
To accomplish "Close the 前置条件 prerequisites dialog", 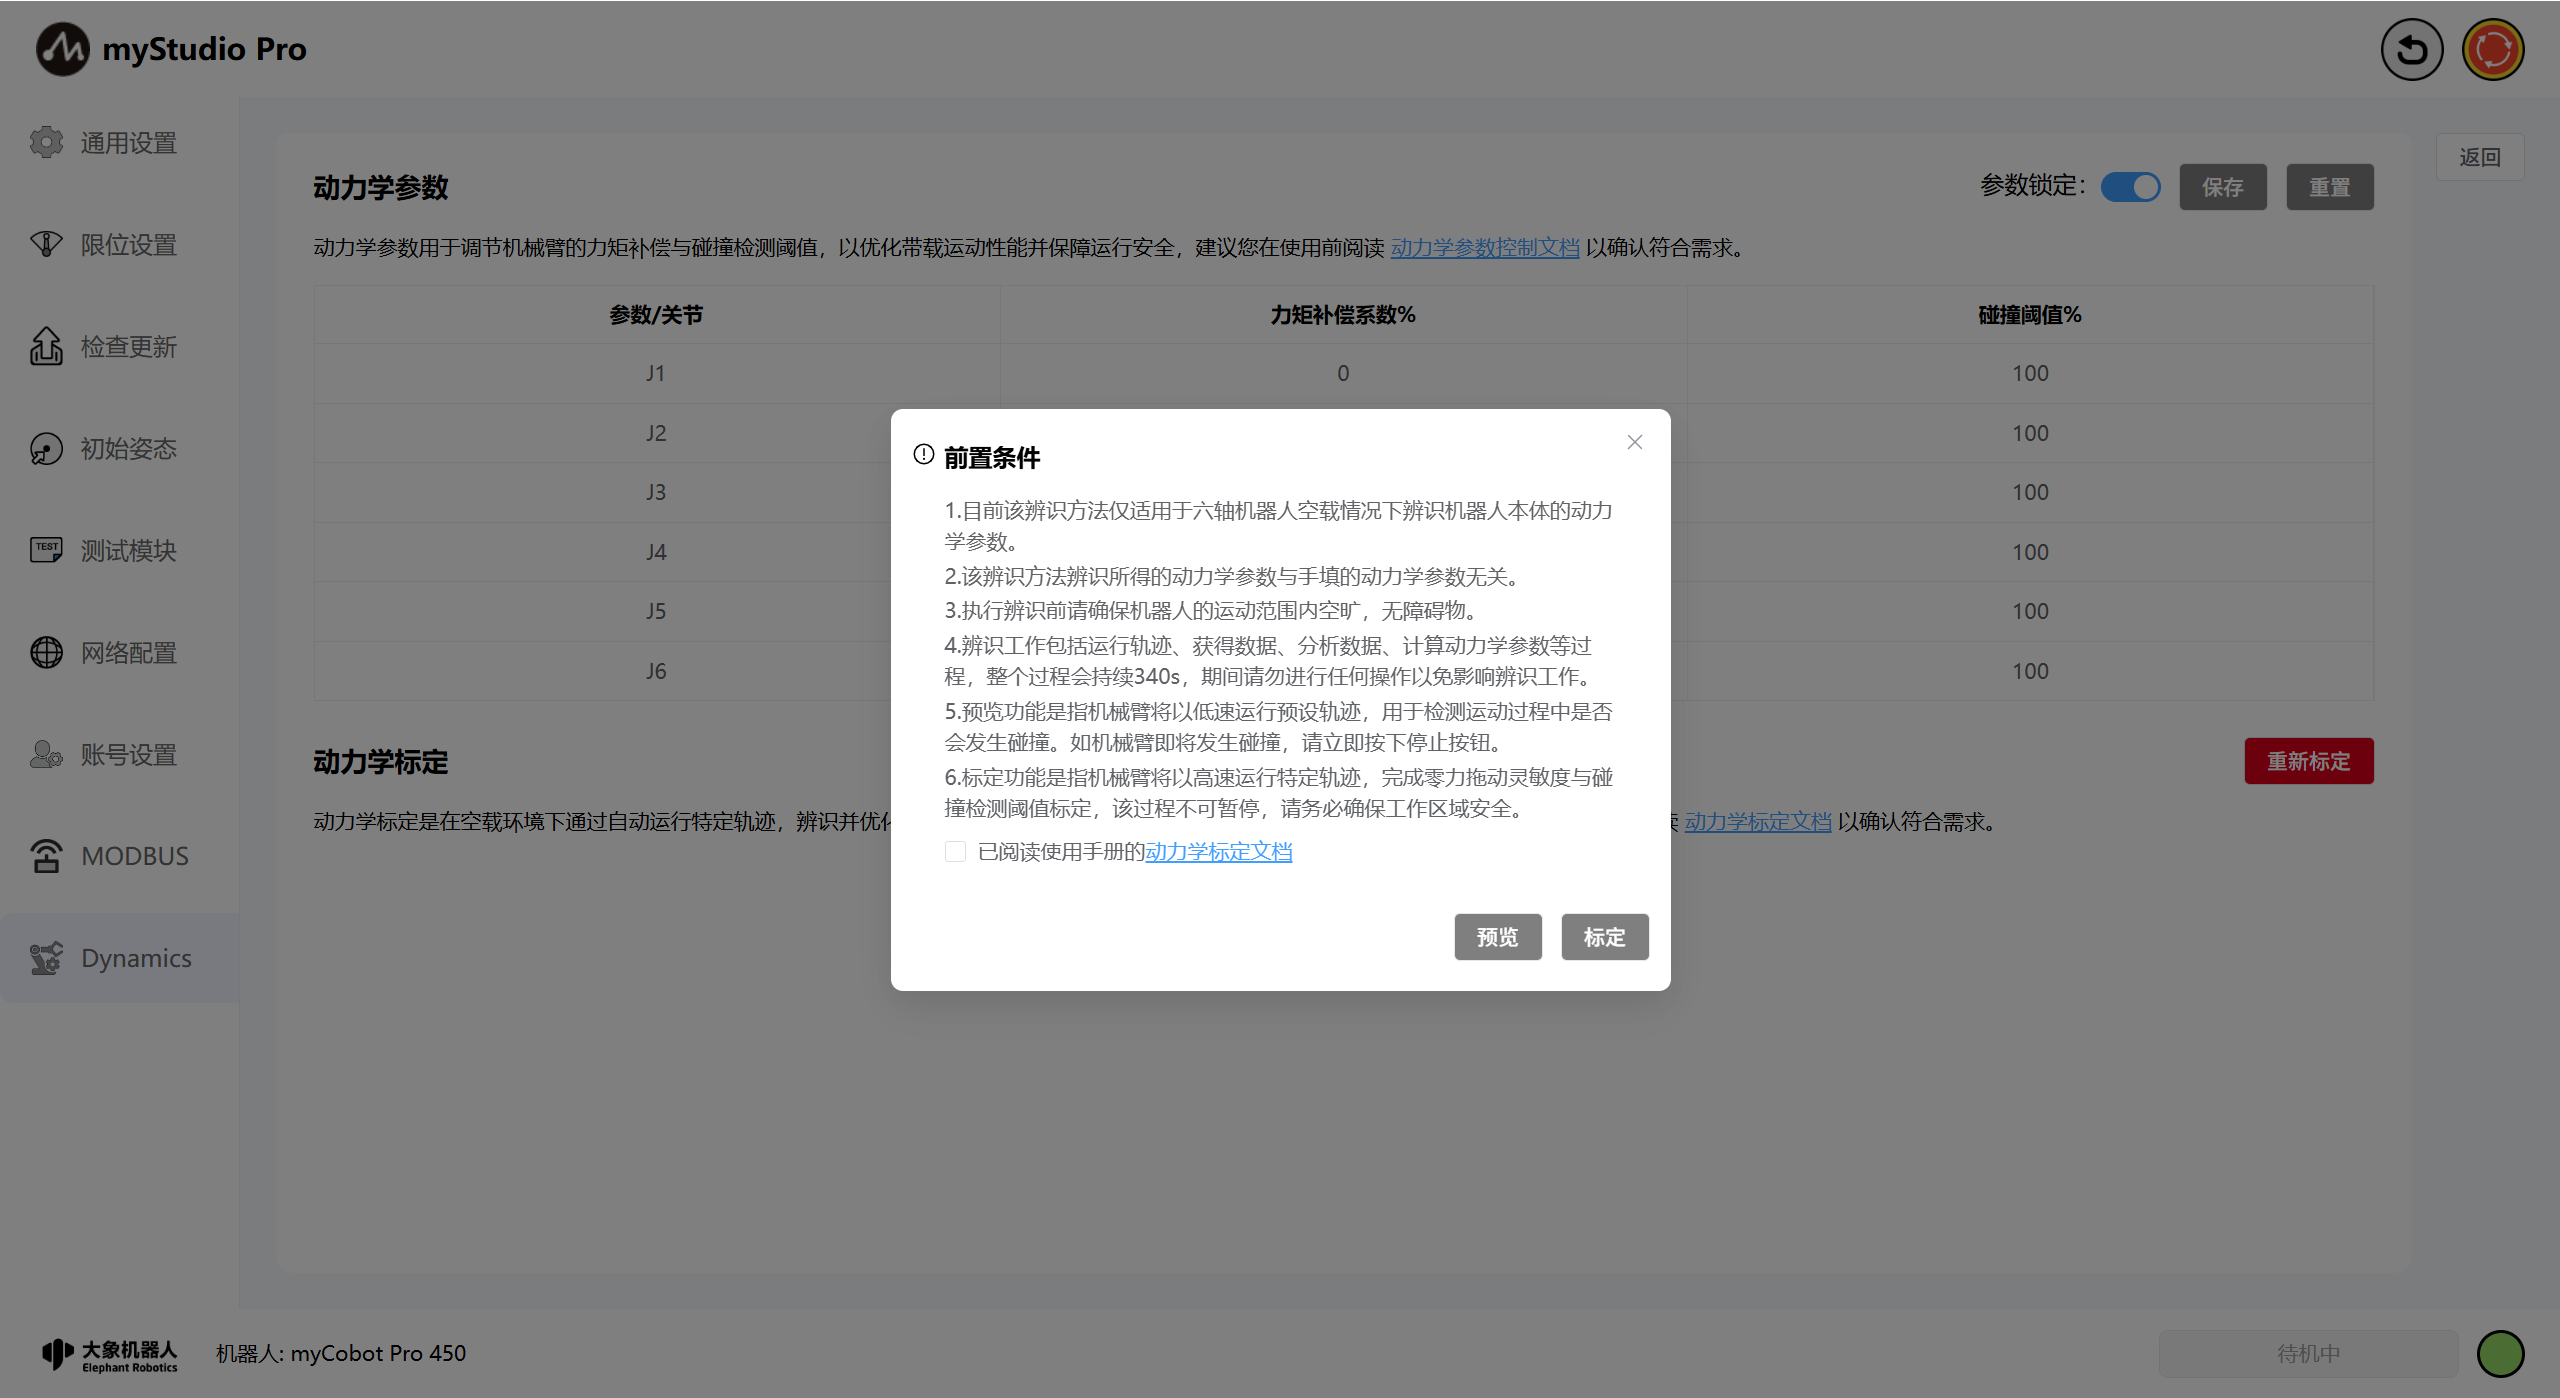I will [1635, 442].
